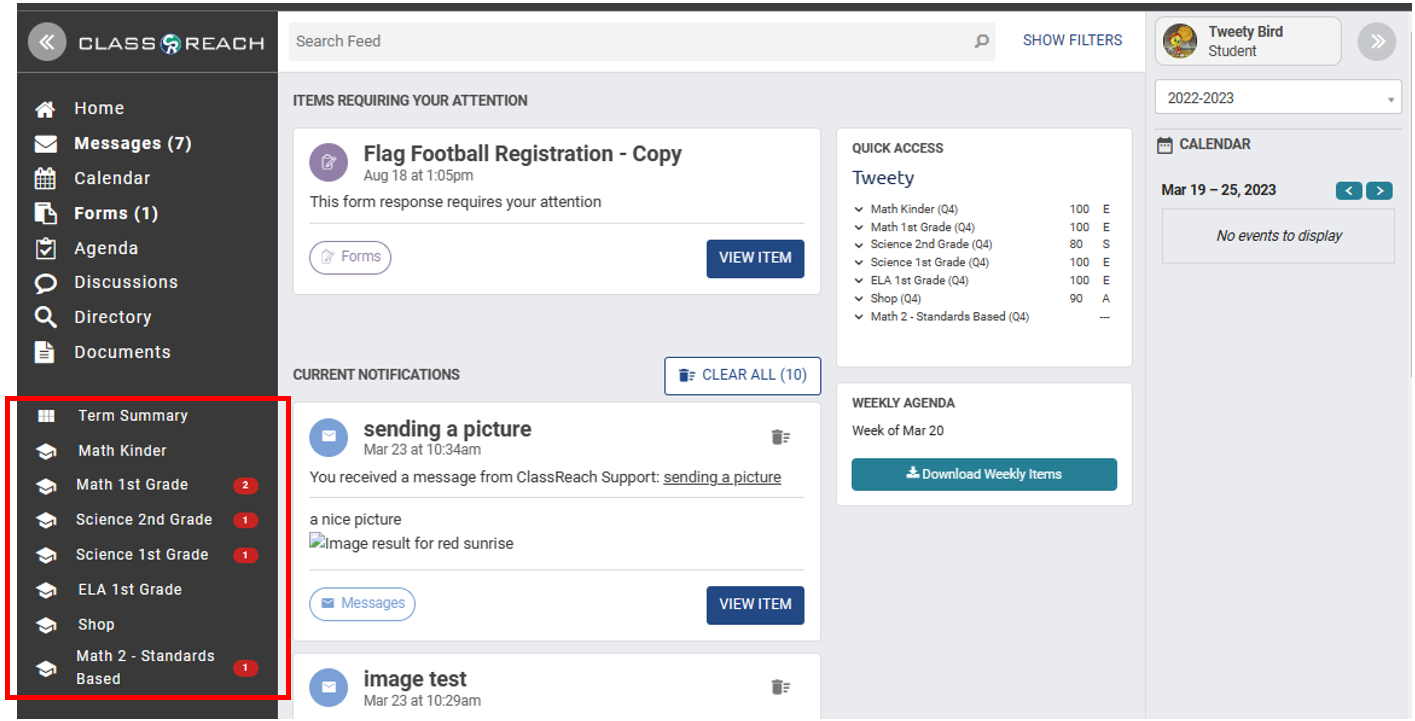Click inside the Search Feed input field
The image size is (1415, 721).
[x=600, y=41]
